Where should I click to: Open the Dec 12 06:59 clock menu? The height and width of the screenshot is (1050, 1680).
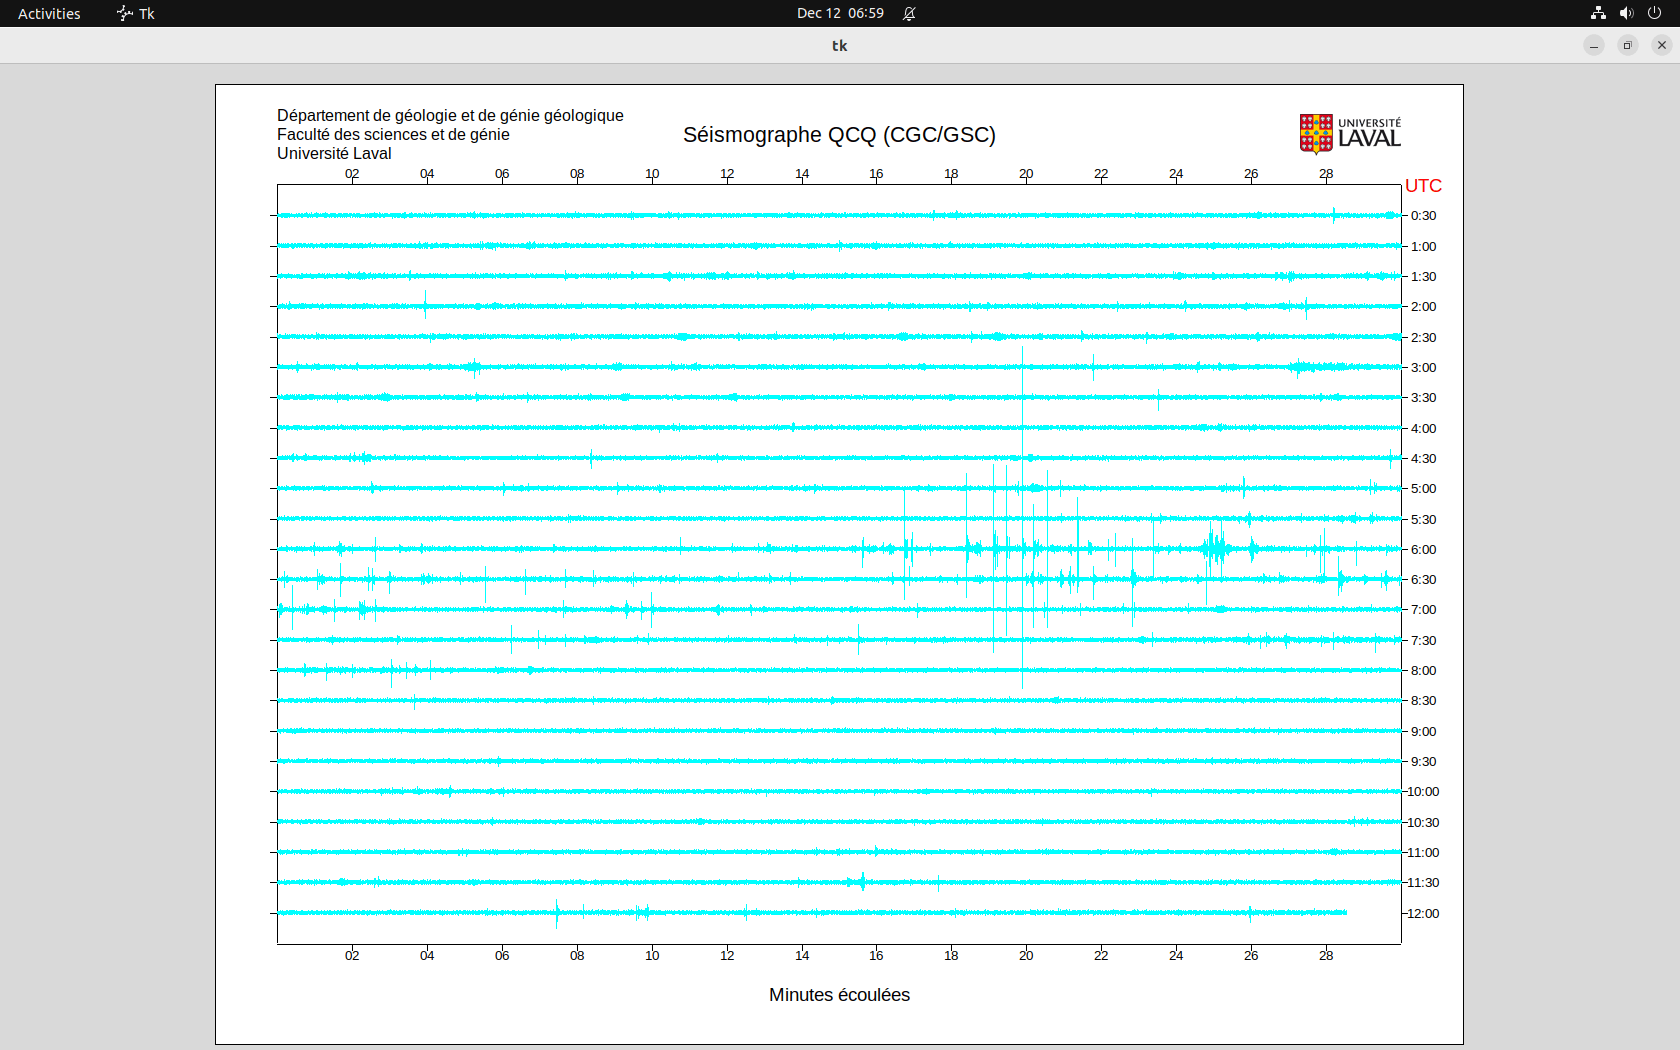[840, 13]
